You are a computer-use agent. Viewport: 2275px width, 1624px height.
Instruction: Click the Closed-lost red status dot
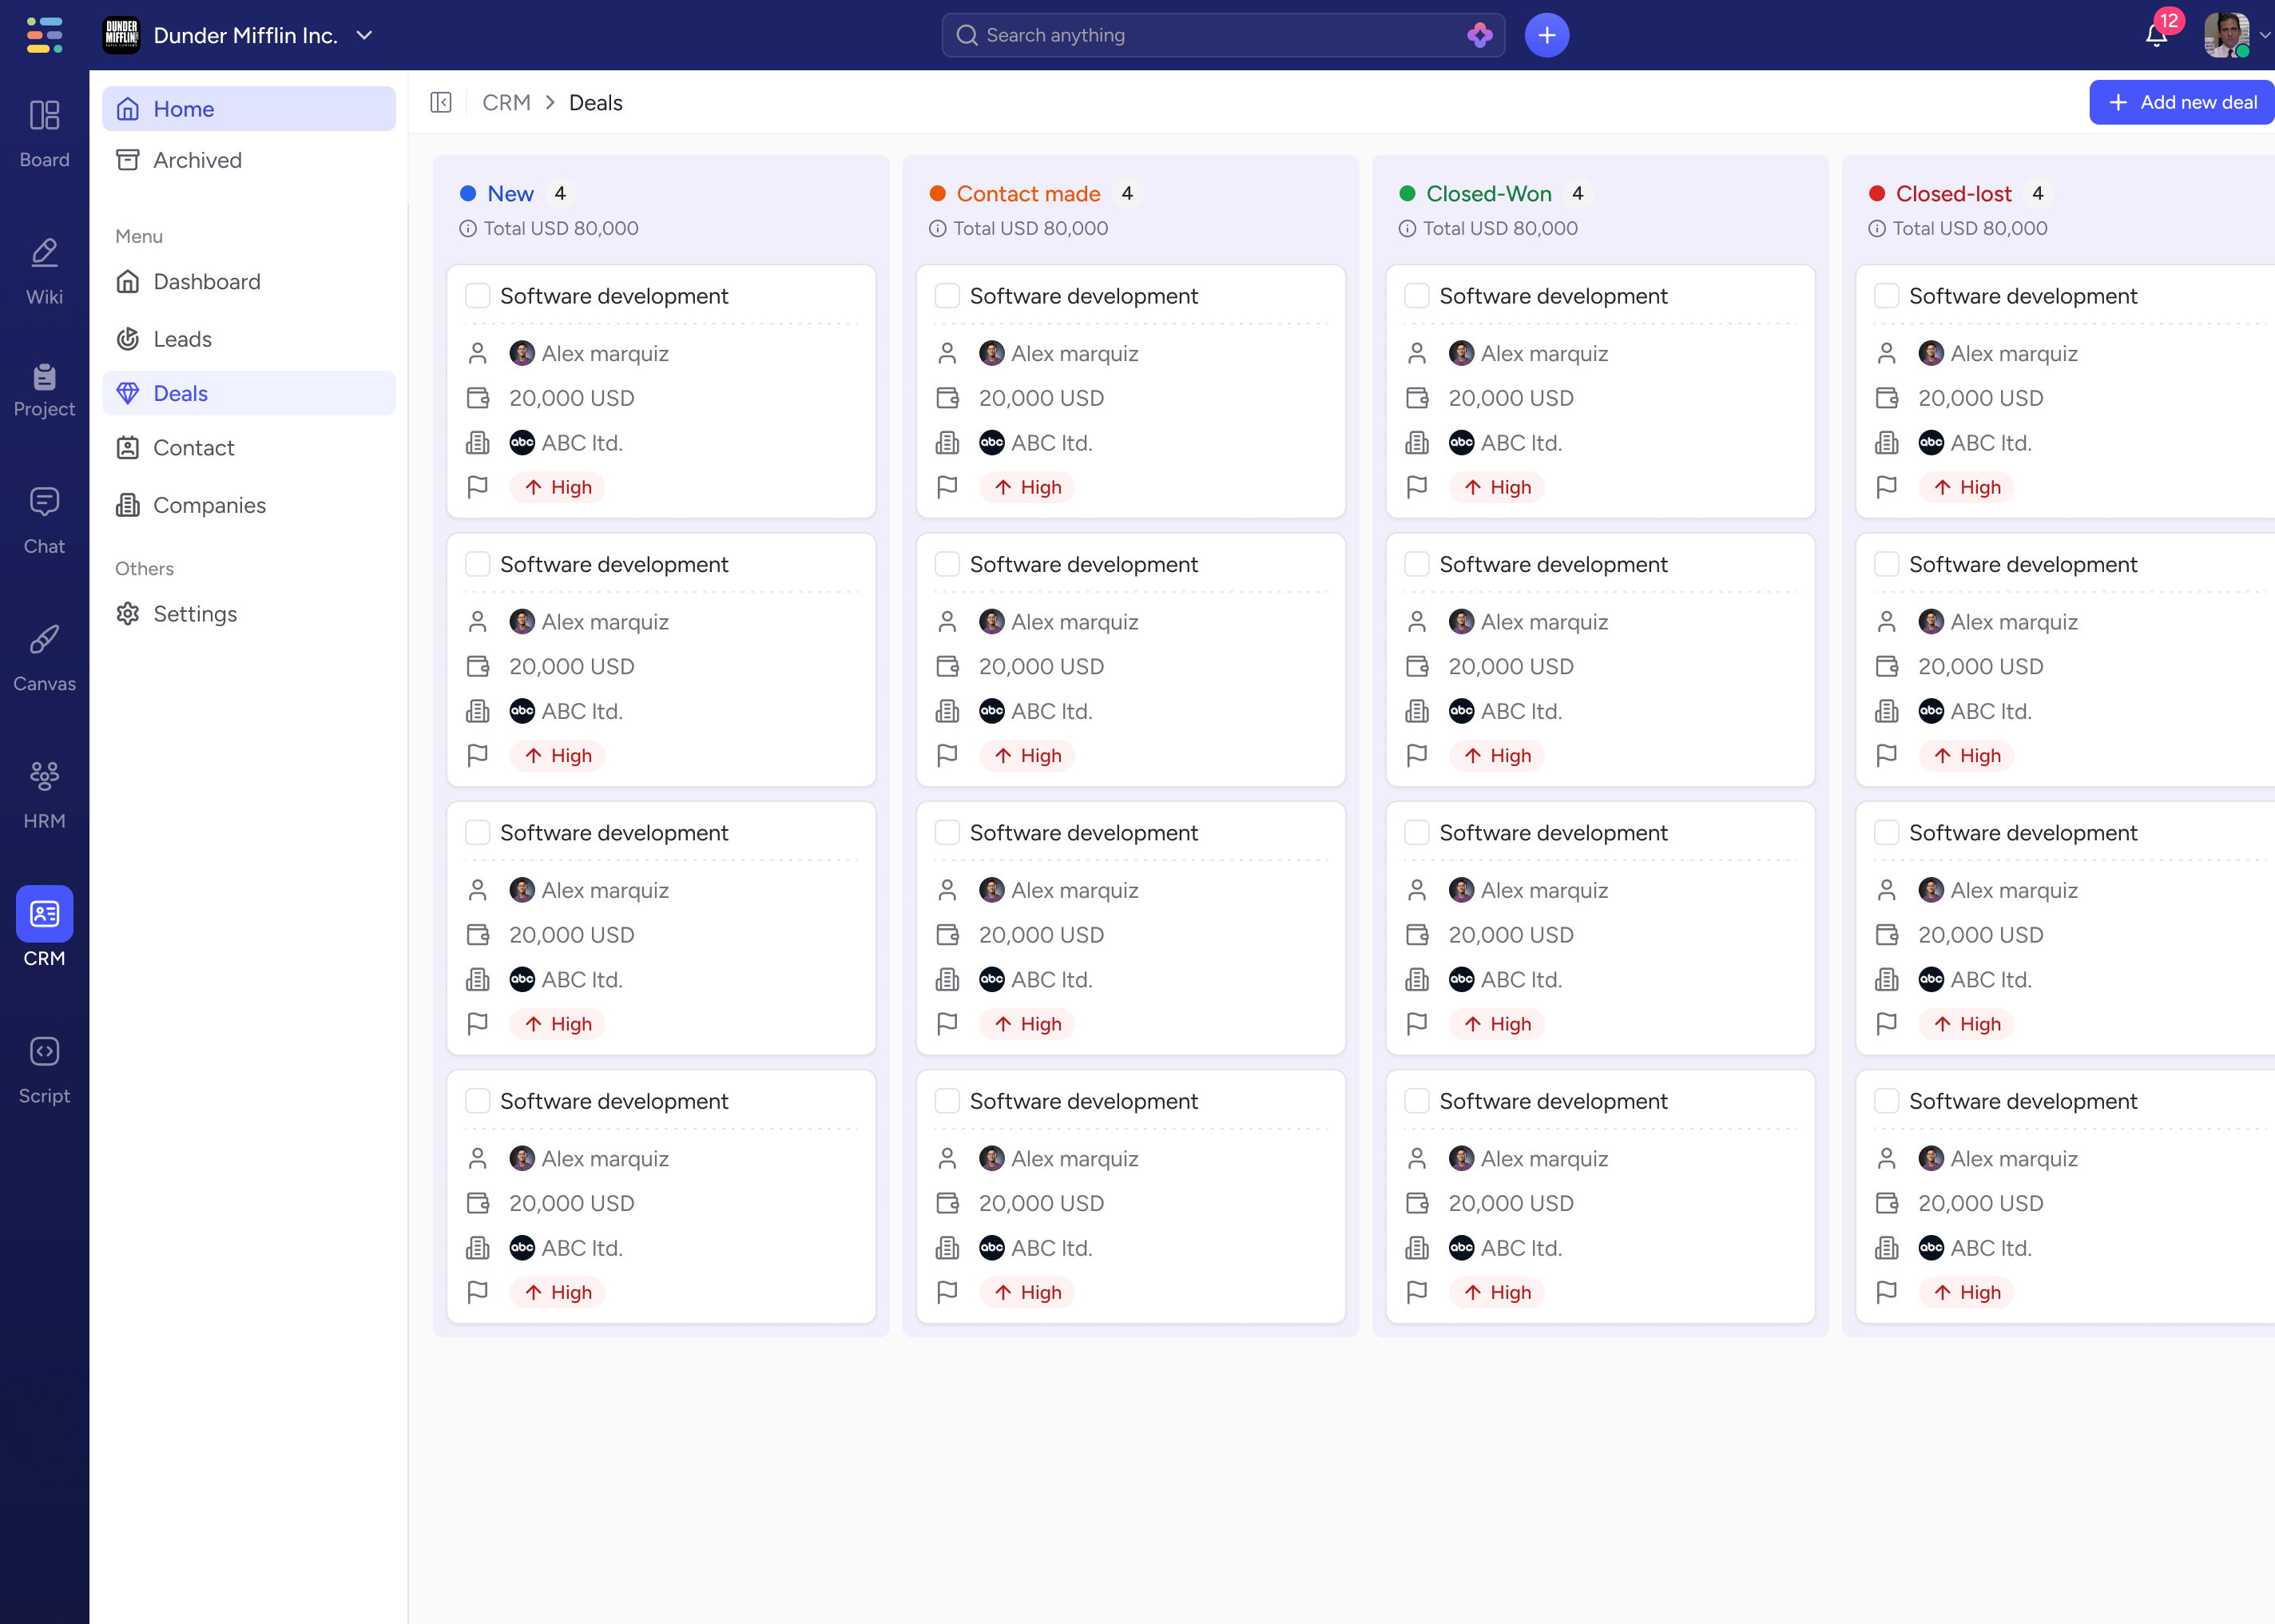(1877, 193)
